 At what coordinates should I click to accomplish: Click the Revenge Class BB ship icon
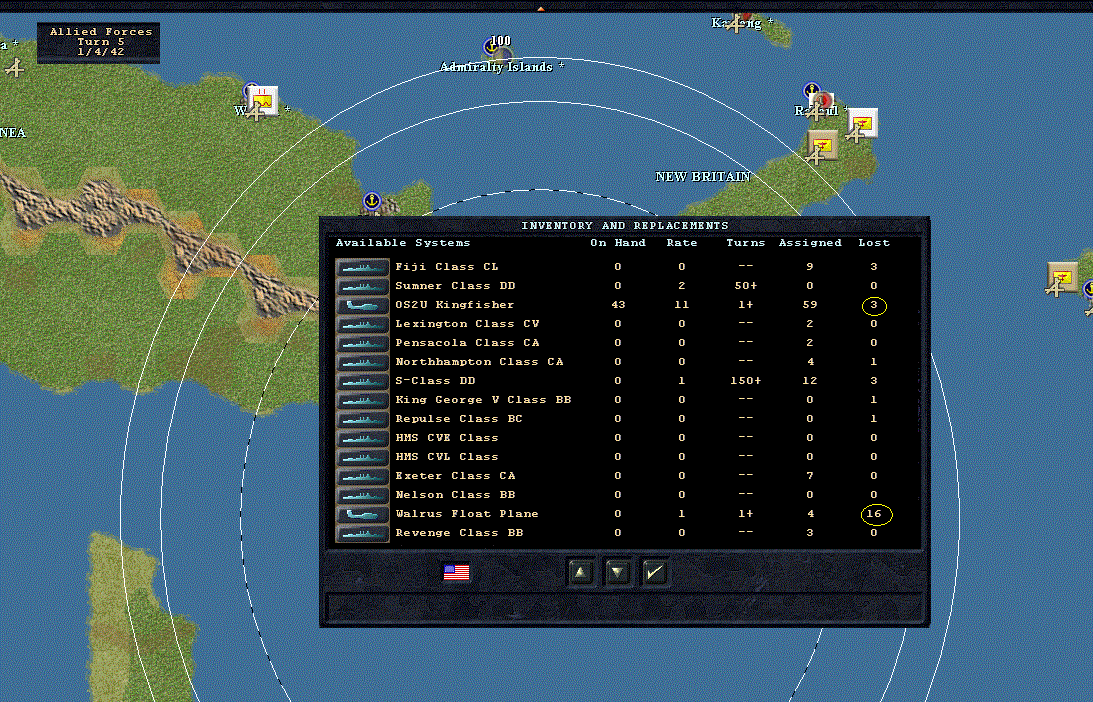tap(362, 533)
